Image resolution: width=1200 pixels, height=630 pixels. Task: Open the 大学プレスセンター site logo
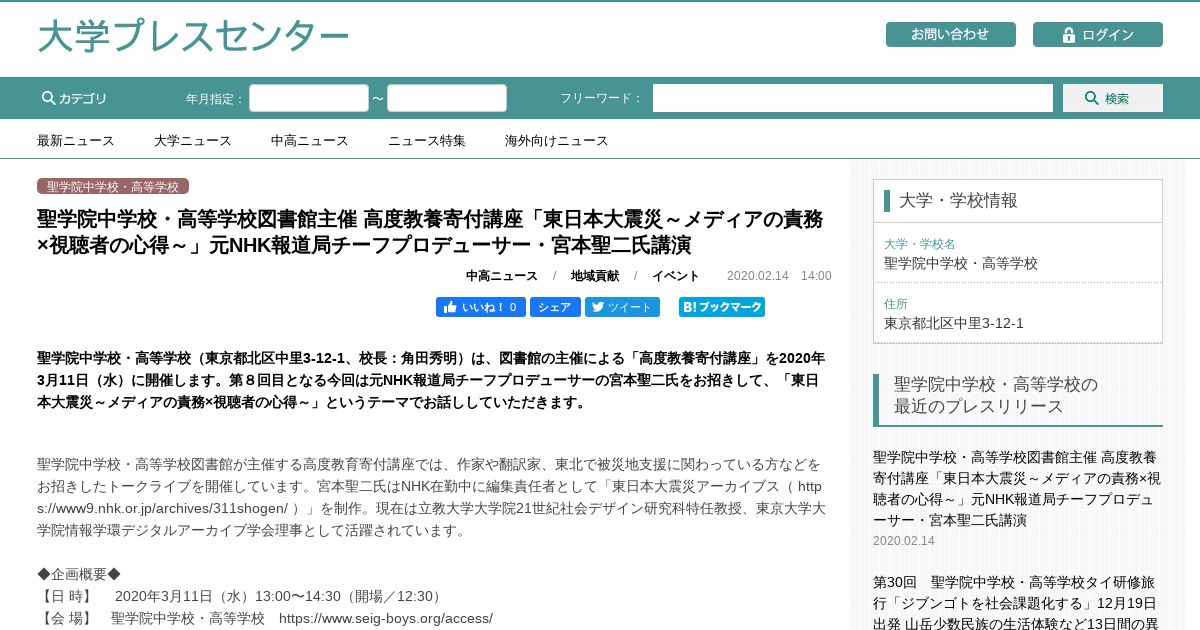193,37
